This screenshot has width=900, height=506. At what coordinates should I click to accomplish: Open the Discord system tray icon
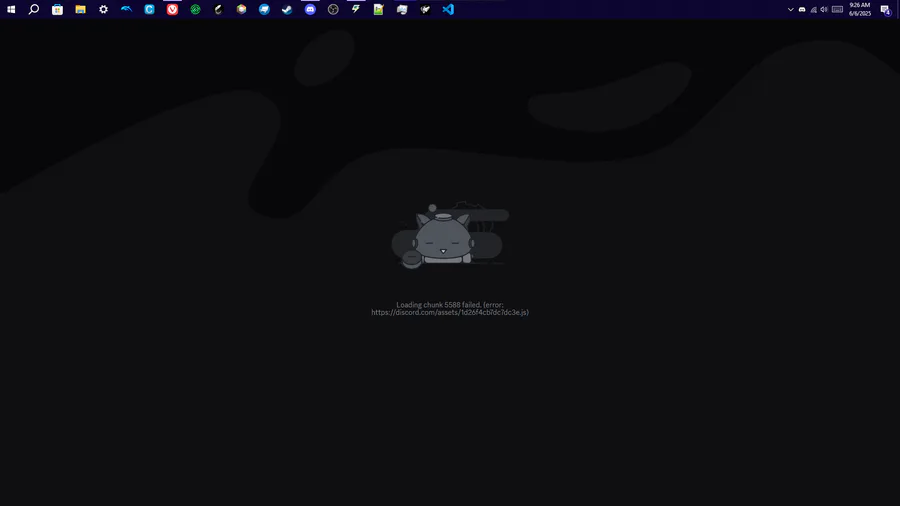coord(802,10)
